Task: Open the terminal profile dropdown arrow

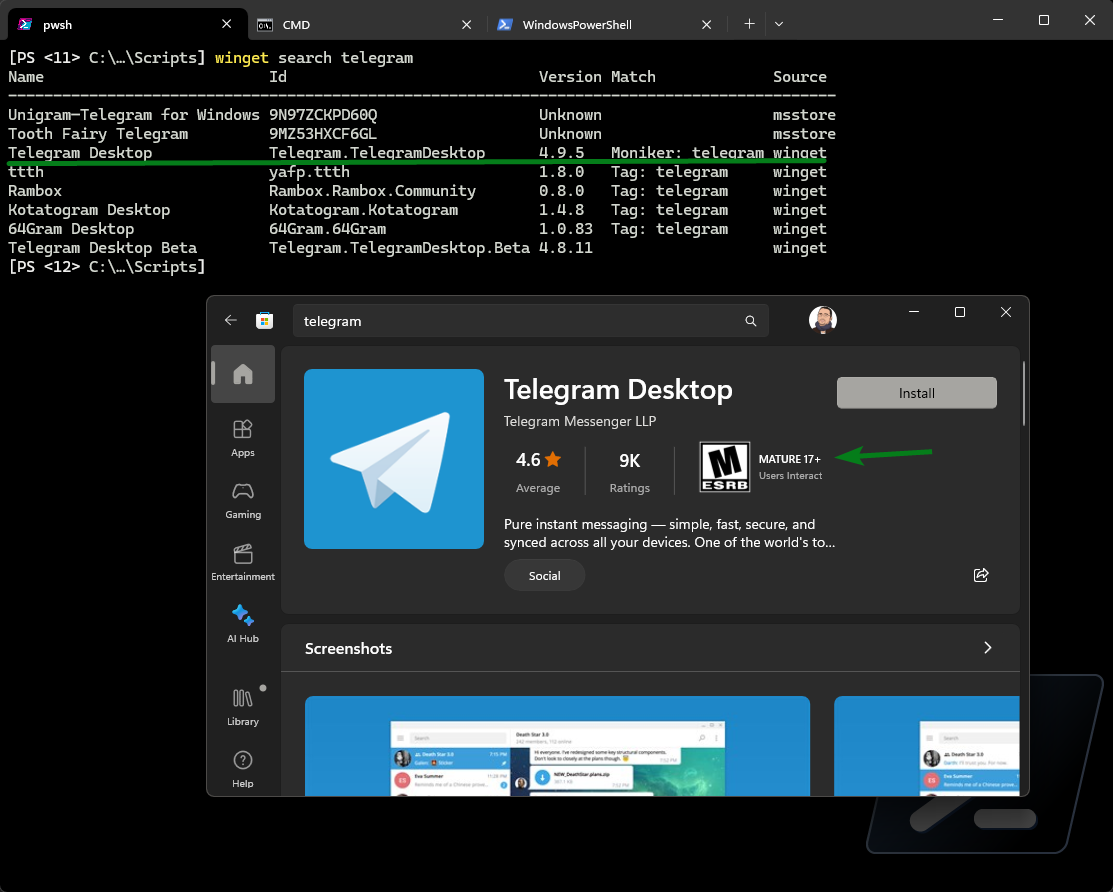Action: (779, 24)
